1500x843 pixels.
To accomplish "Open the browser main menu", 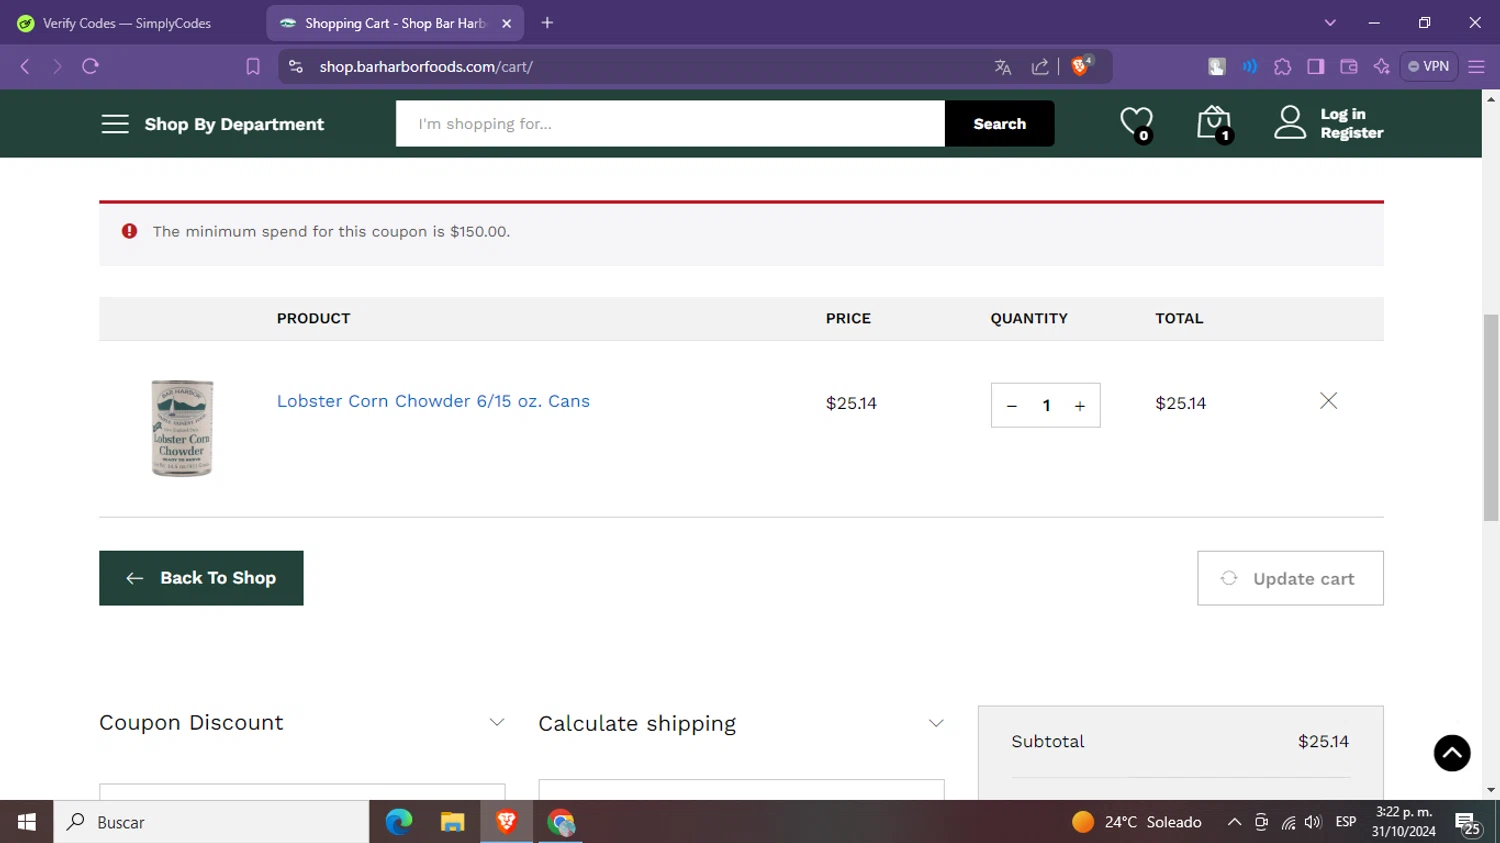I will pos(1477,67).
